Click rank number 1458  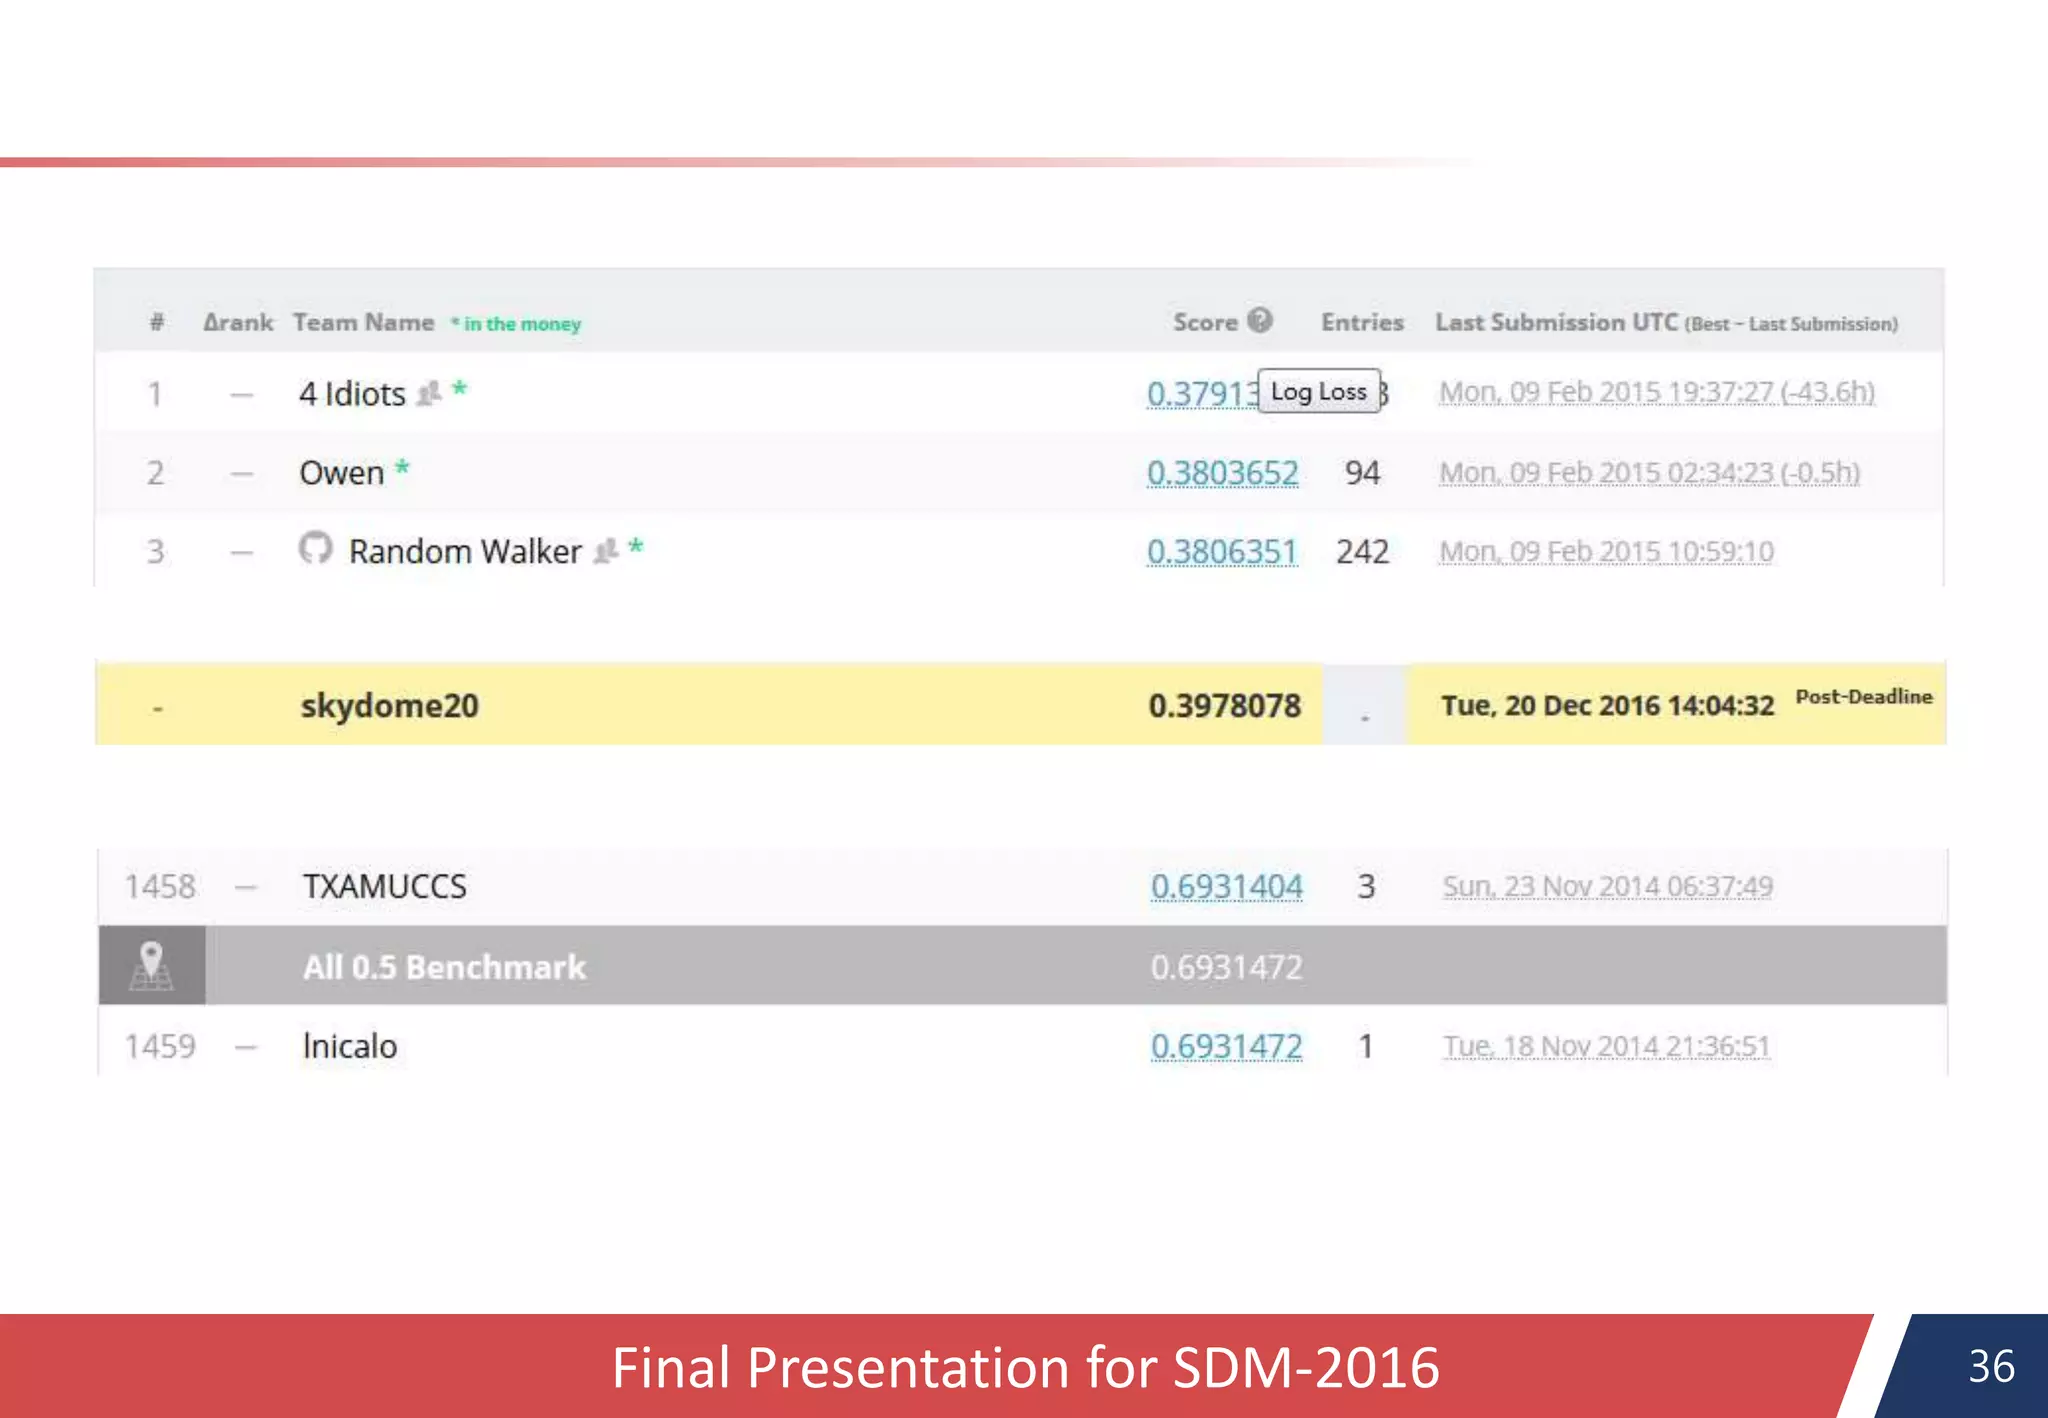coord(160,886)
